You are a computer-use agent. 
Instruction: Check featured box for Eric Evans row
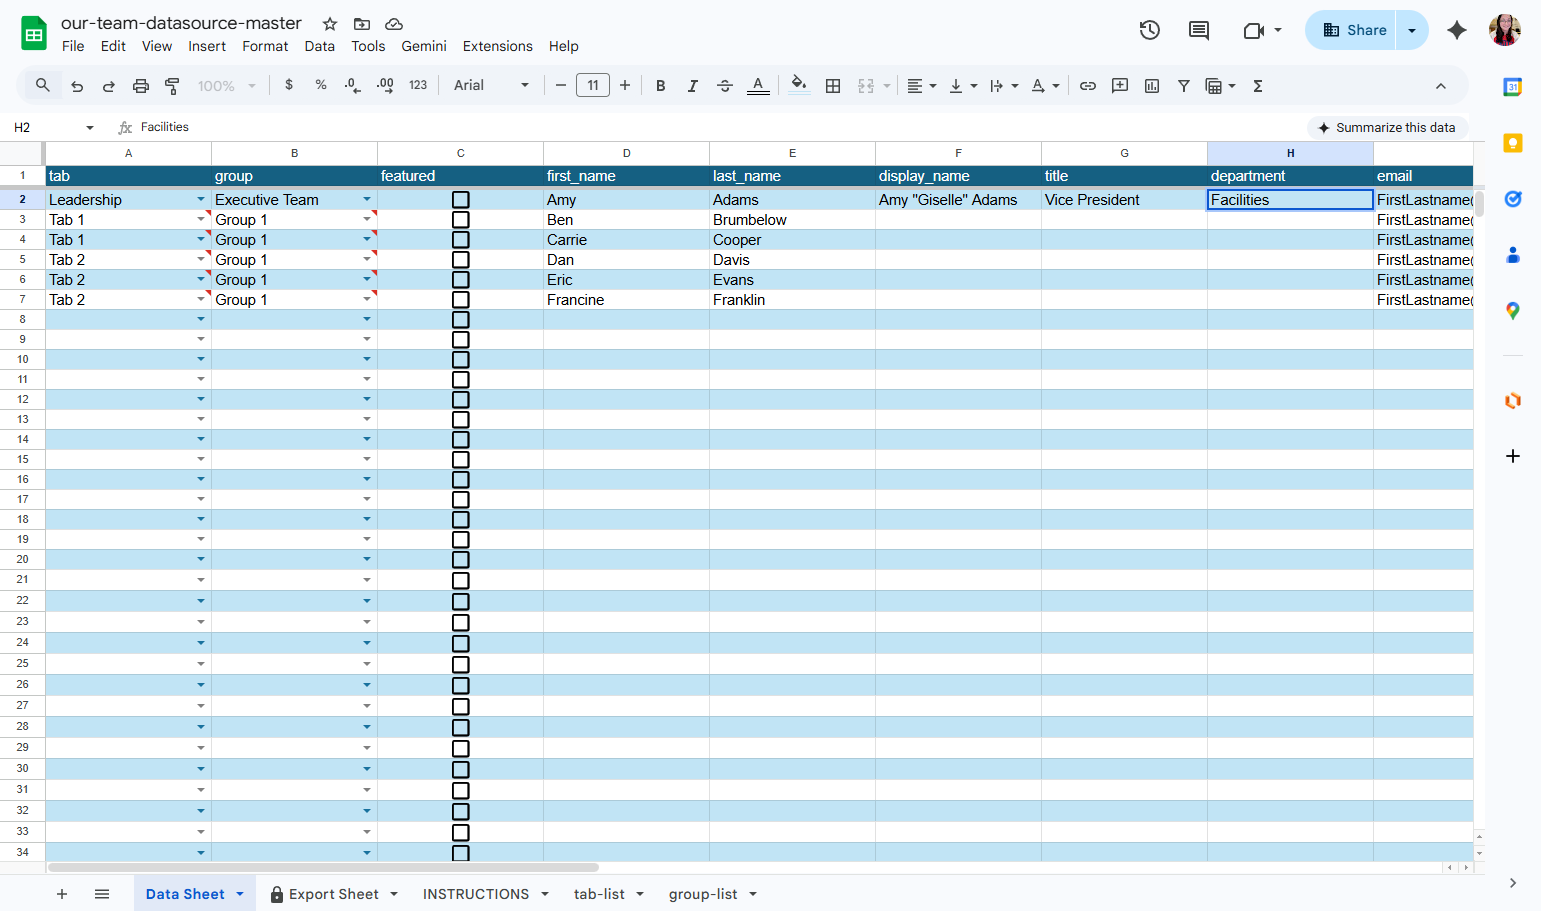461,280
